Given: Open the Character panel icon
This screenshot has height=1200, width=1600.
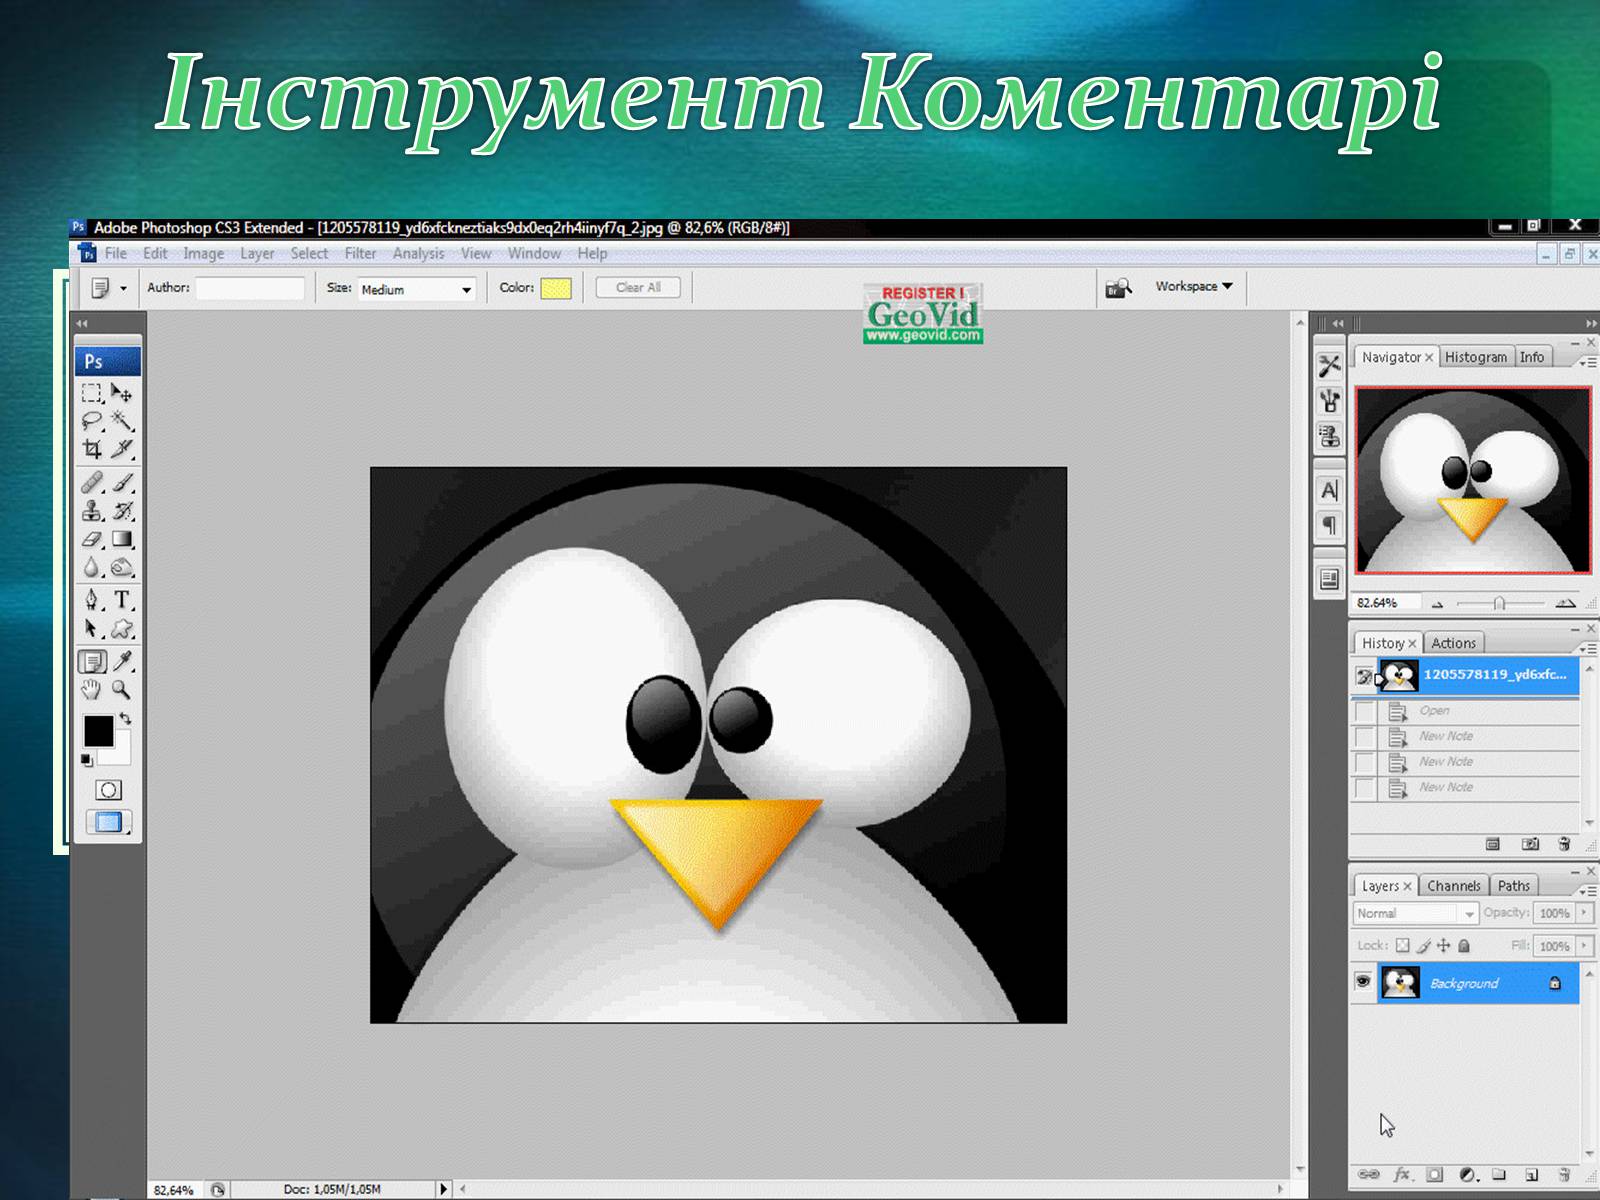Looking at the screenshot, I should pyautogui.click(x=1329, y=490).
